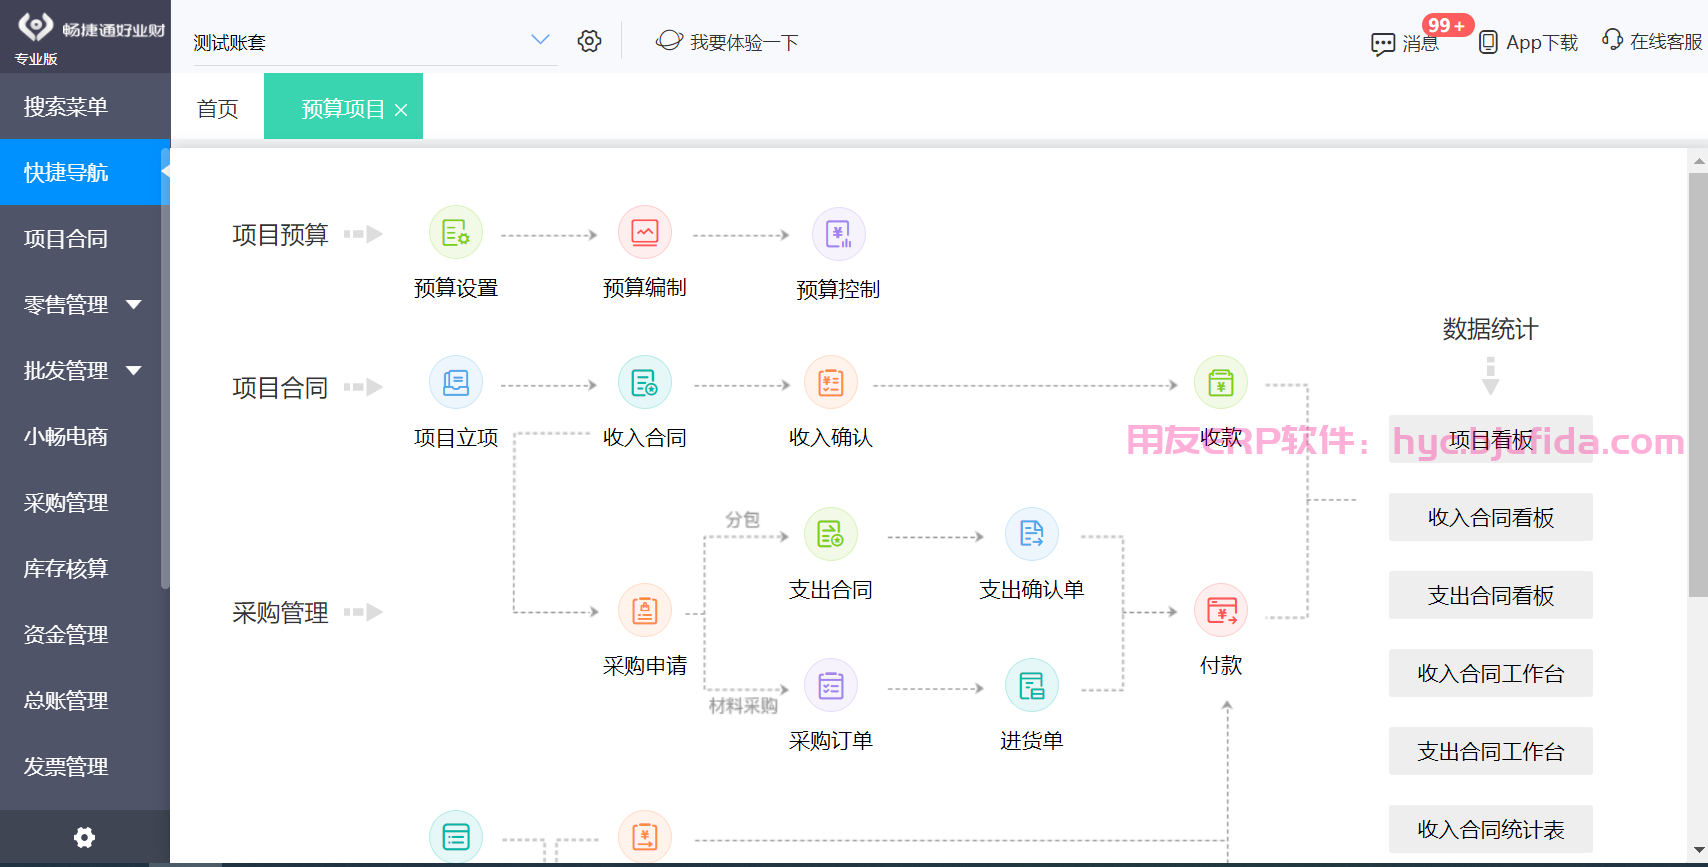
Task: Click the 收入合同 income contract icon
Action: tap(645, 383)
